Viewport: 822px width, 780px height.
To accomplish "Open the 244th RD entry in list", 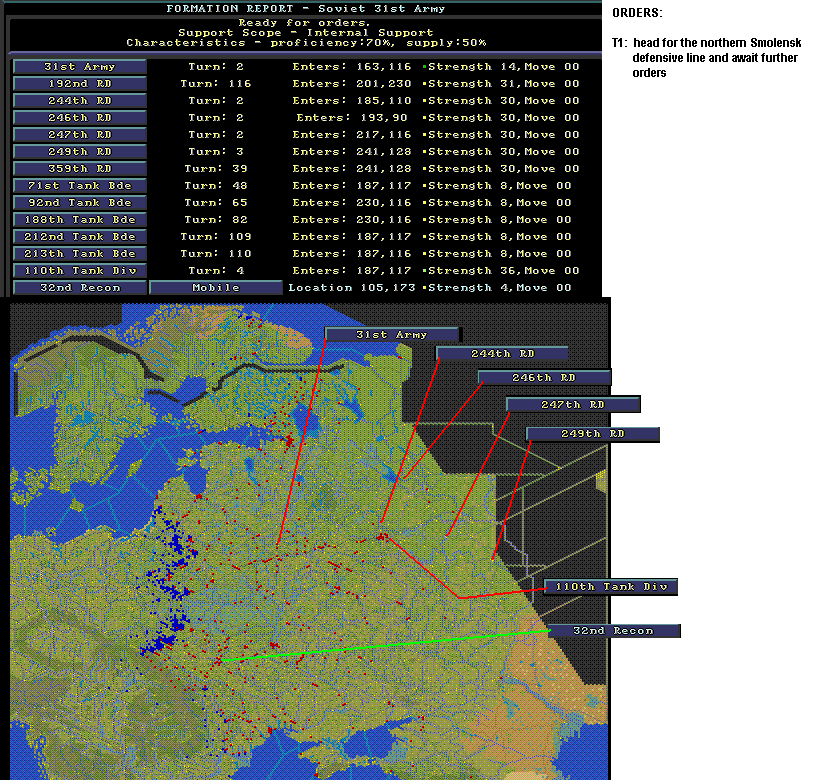I will click(80, 101).
